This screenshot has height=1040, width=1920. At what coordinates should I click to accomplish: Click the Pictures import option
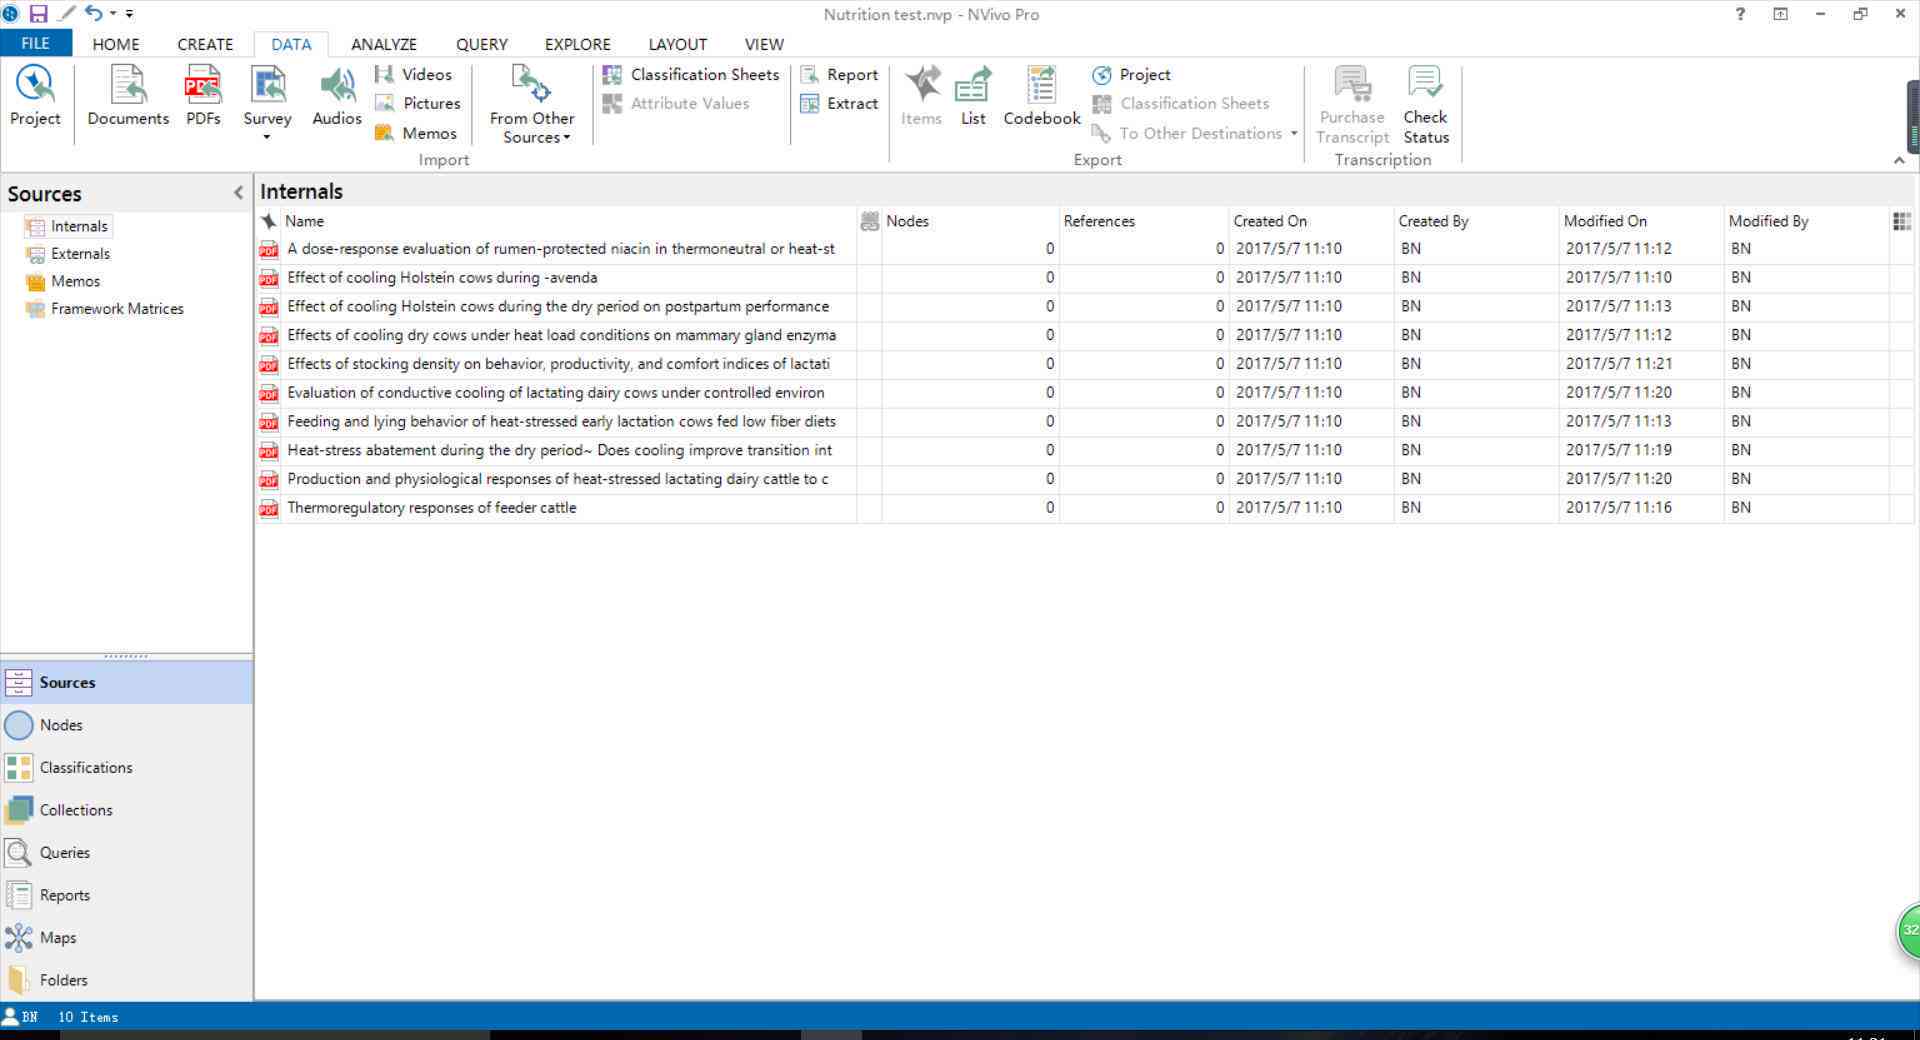417,103
